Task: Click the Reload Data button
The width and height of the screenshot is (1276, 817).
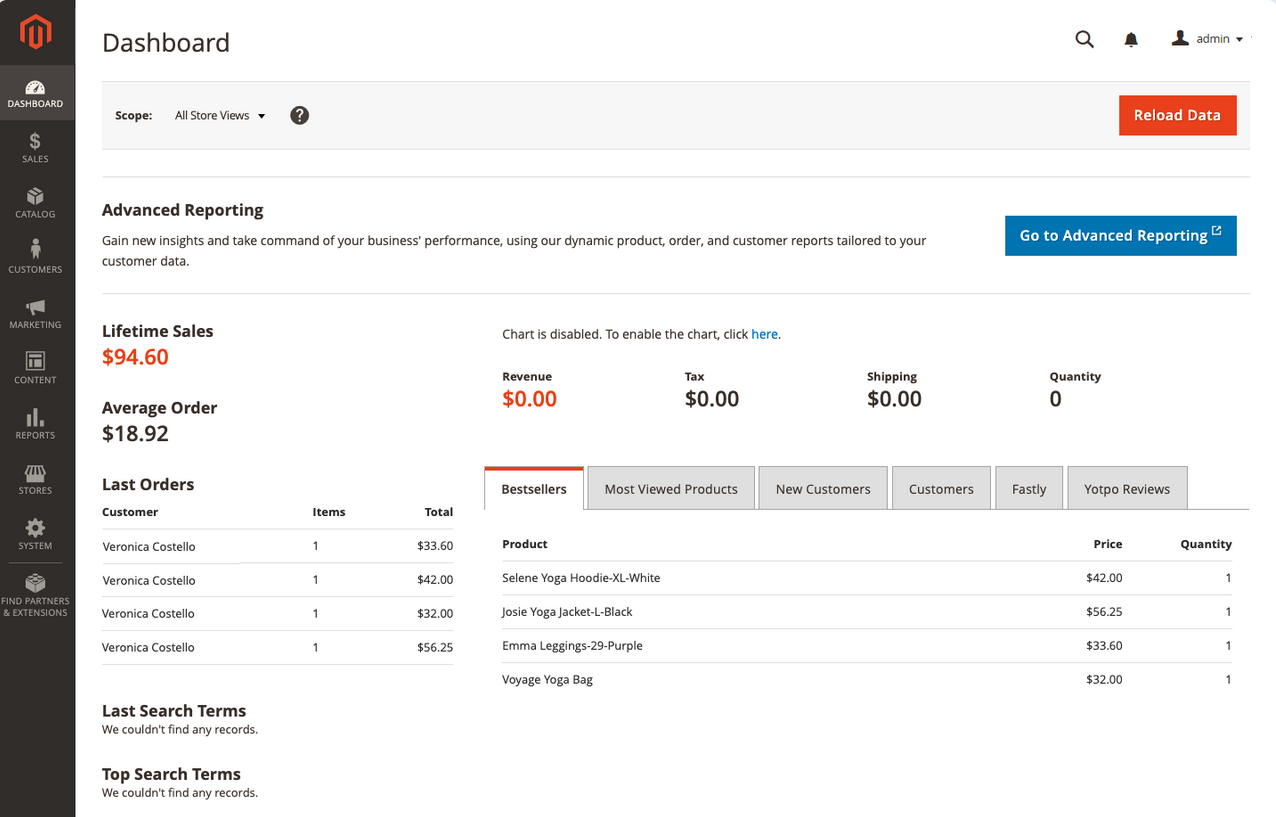Action: tap(1177, 115)
